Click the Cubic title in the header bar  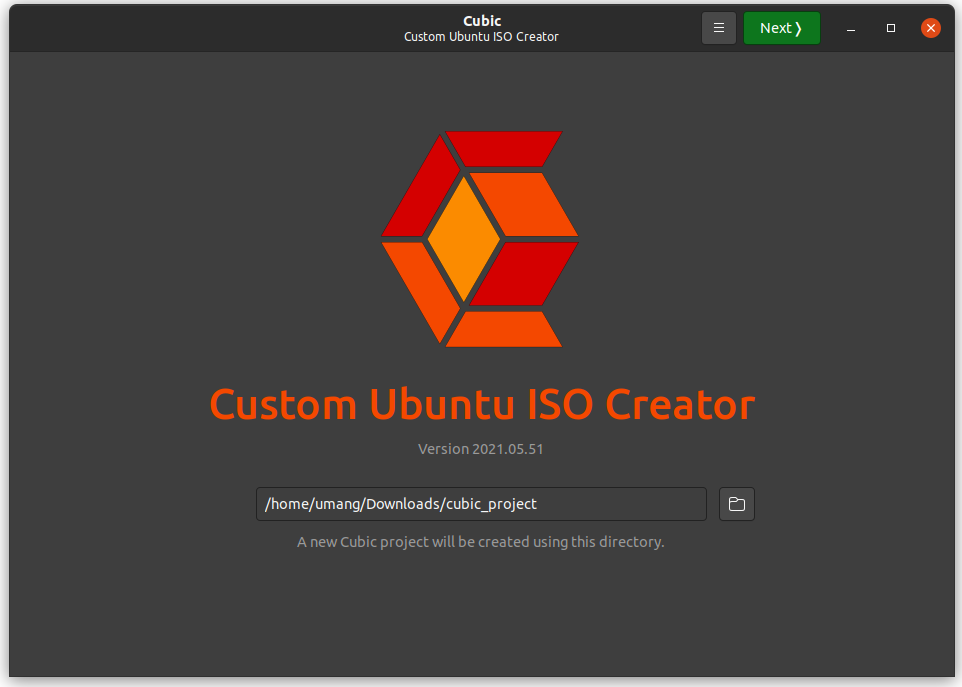point(481,20)
